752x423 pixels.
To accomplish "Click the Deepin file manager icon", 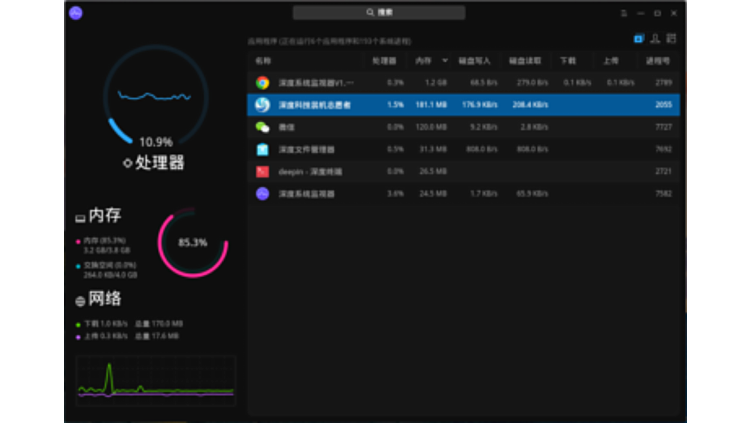I will 262,149.
